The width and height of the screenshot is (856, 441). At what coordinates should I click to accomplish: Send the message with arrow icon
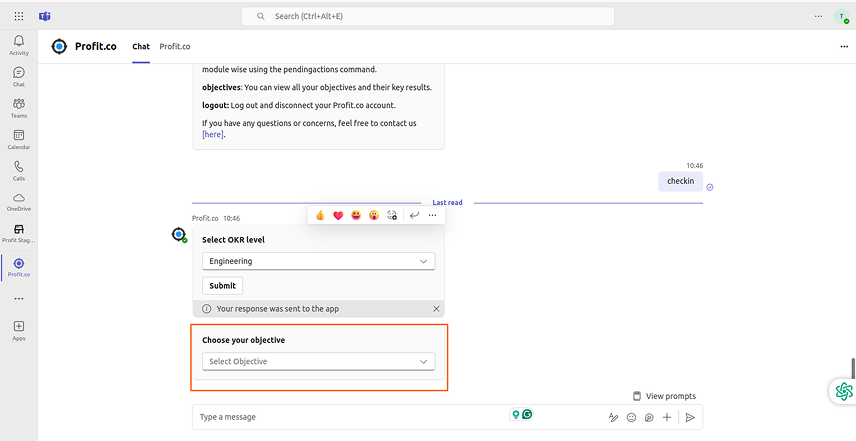point(690,418)
